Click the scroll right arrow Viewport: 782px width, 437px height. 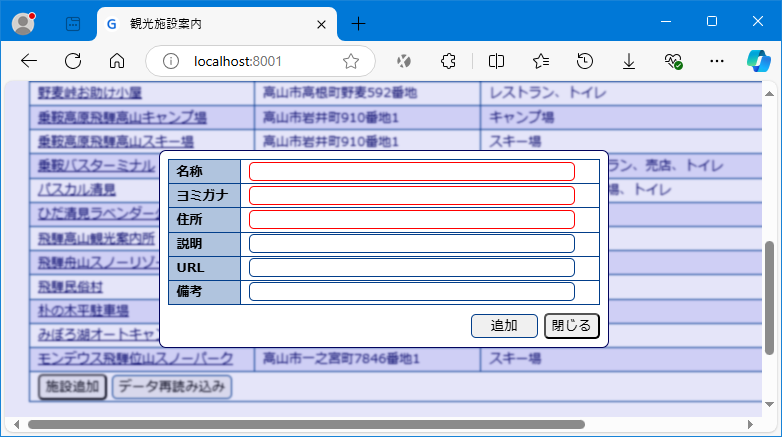pyautogui.click(x=750, y=425)
